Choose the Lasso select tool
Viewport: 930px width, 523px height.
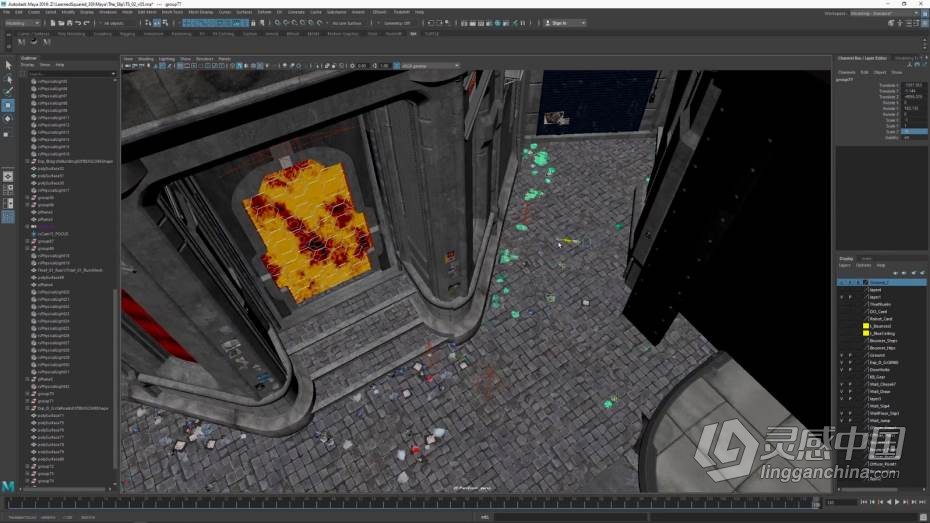click(8, 78)
